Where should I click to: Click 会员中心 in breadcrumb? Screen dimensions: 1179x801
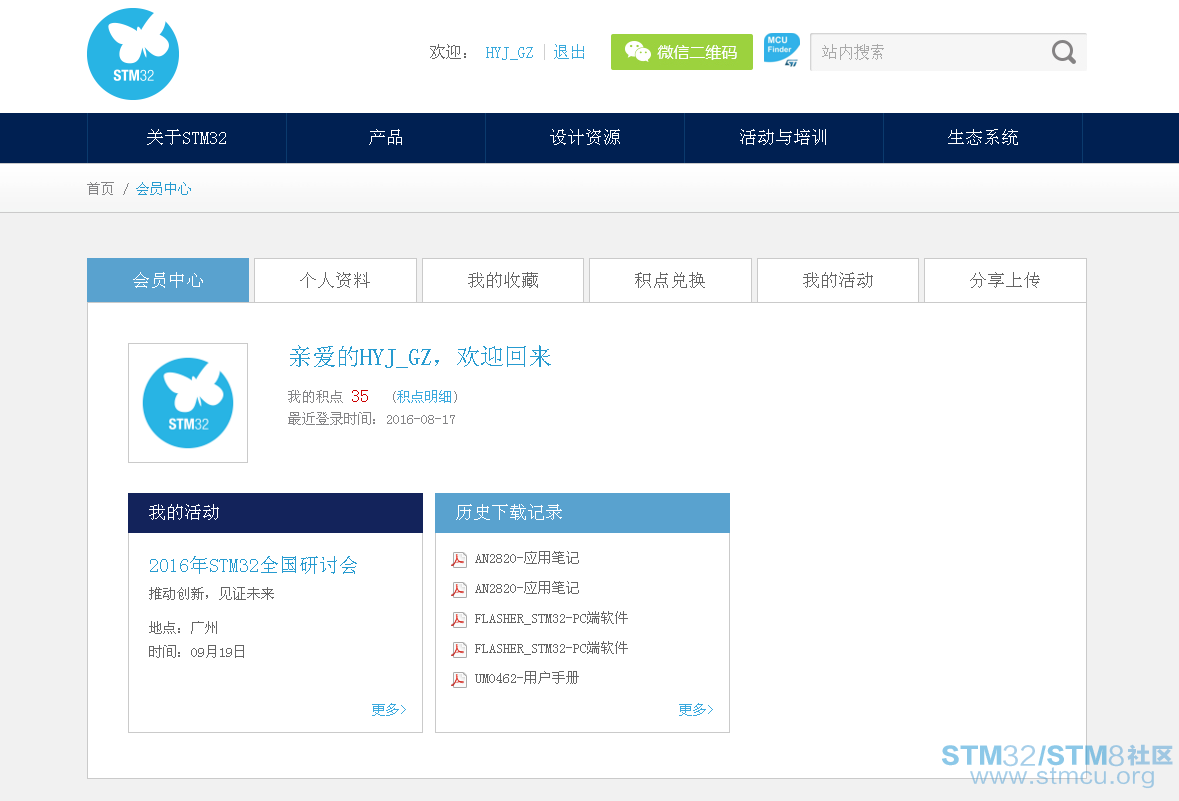coord(163,189)
